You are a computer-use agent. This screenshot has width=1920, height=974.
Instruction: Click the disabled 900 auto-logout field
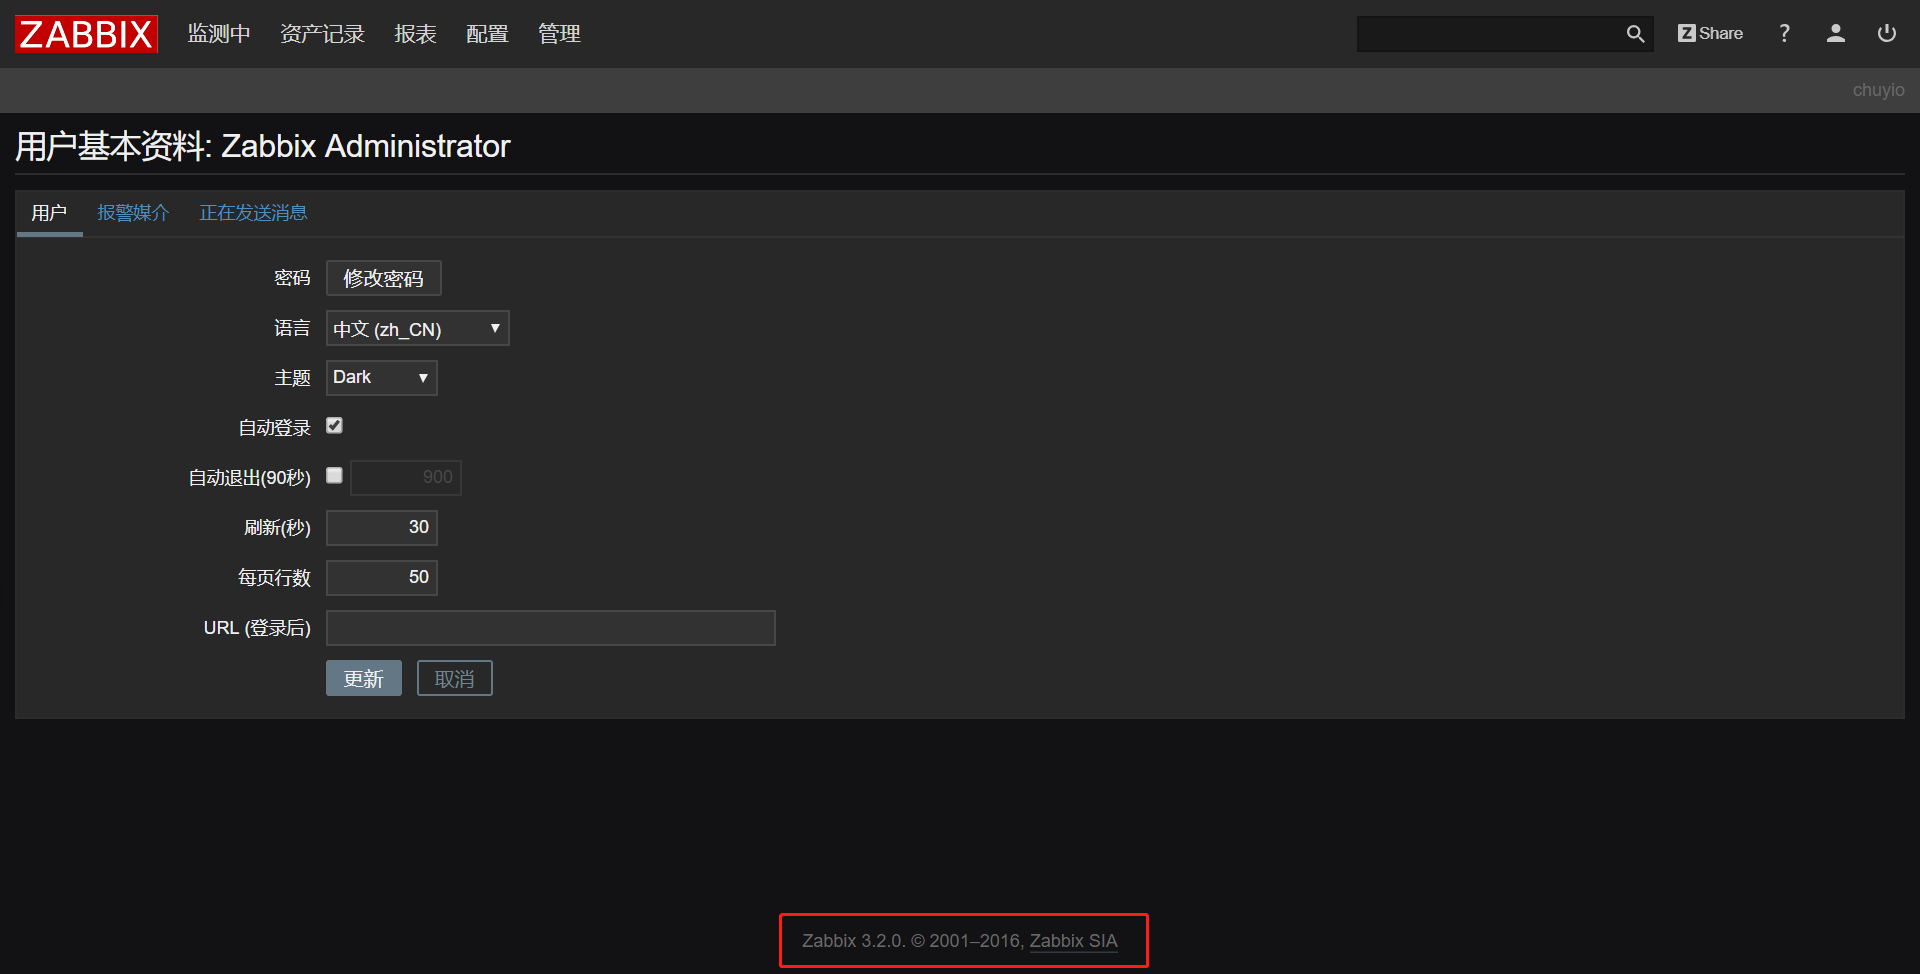pyautogui.click(x=406, y=478)
